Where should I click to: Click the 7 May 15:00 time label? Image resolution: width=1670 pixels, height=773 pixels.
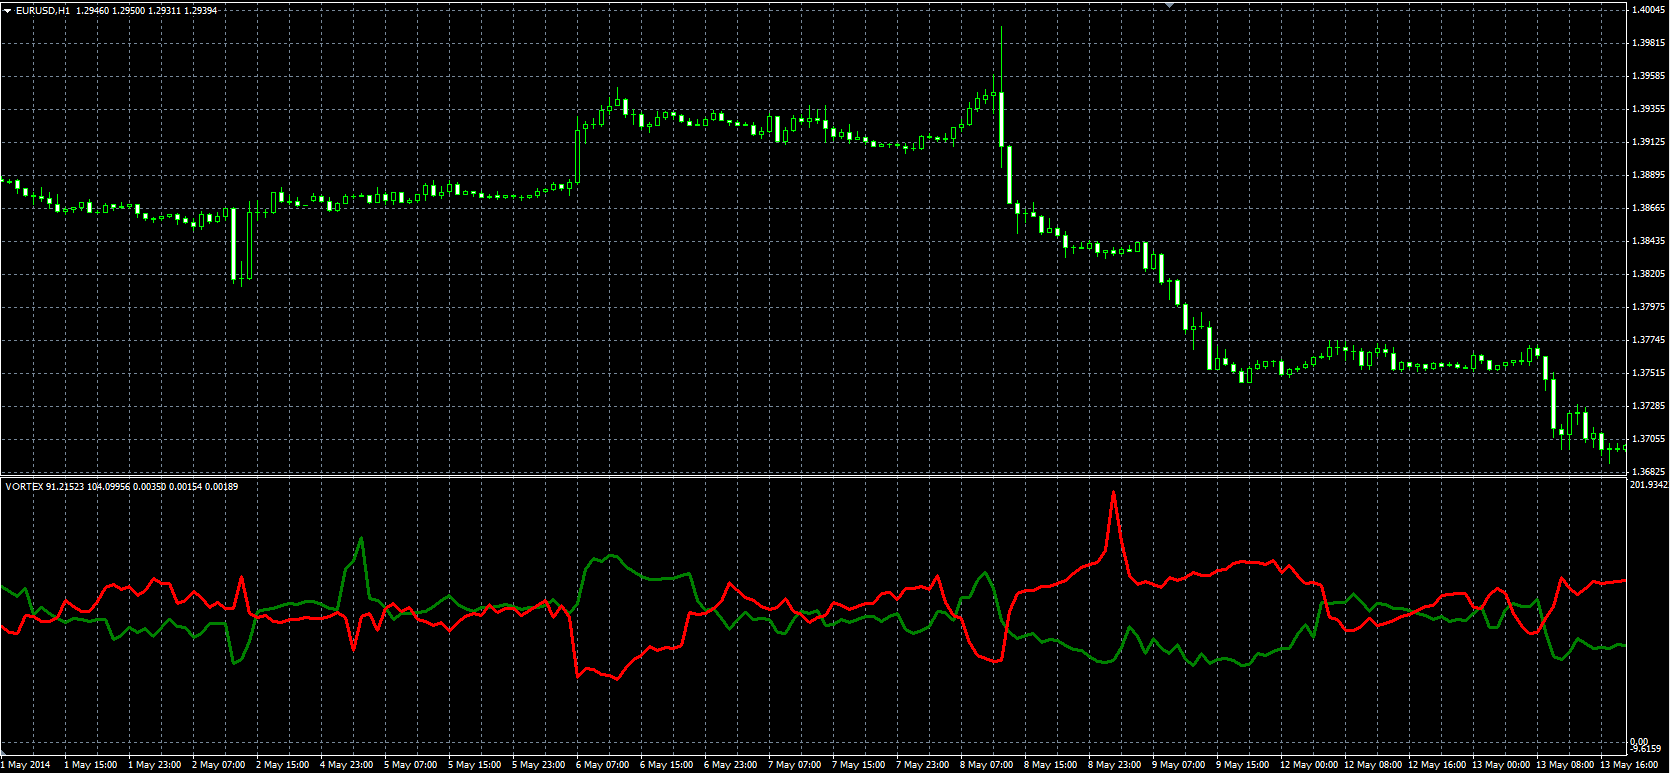pyautogui.click(x=859, y=765)
